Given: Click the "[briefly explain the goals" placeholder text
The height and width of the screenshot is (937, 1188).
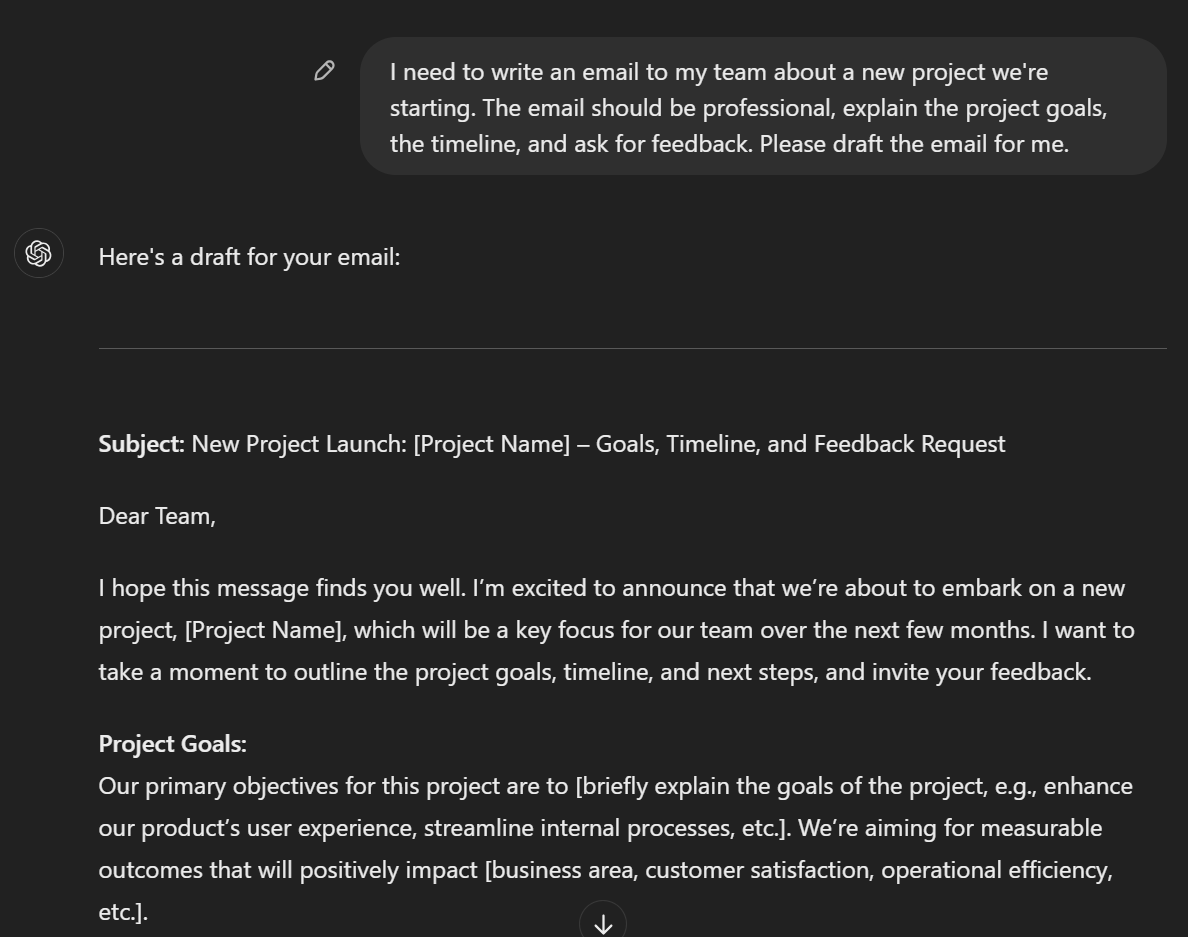Looking at the screenshot, I should pos(704,786).
